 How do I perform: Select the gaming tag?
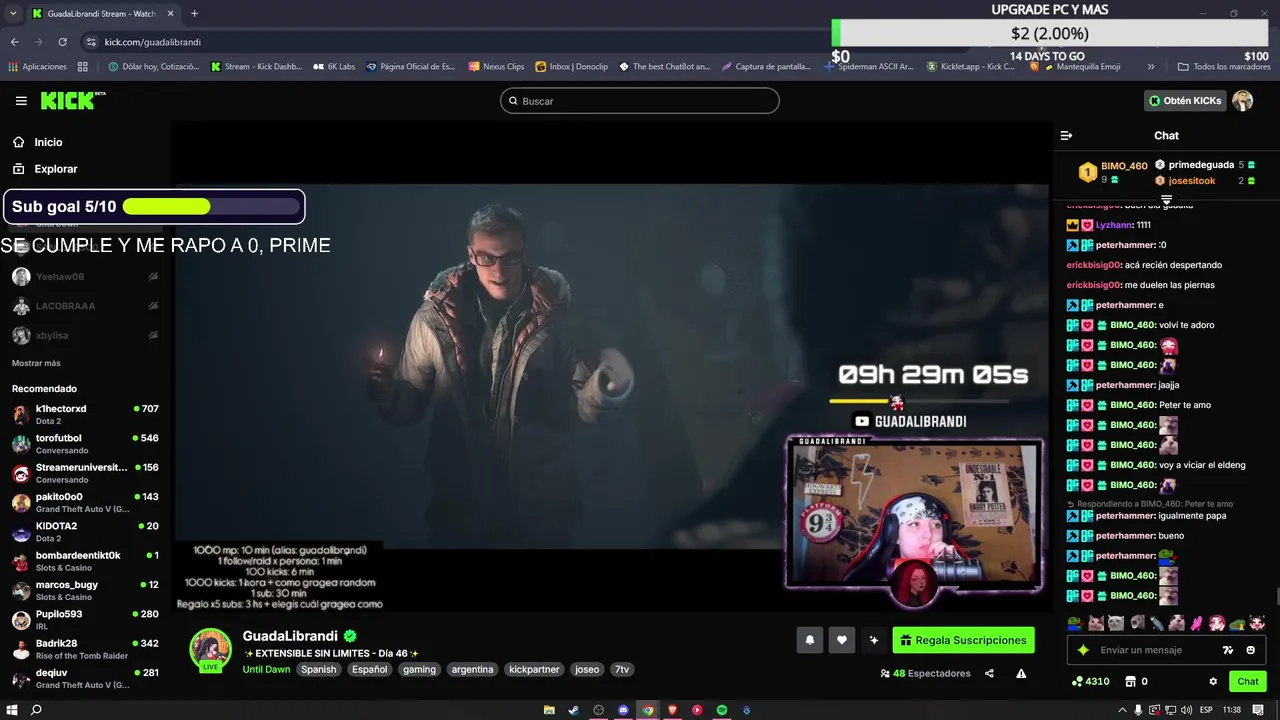(x=419, y=669)
